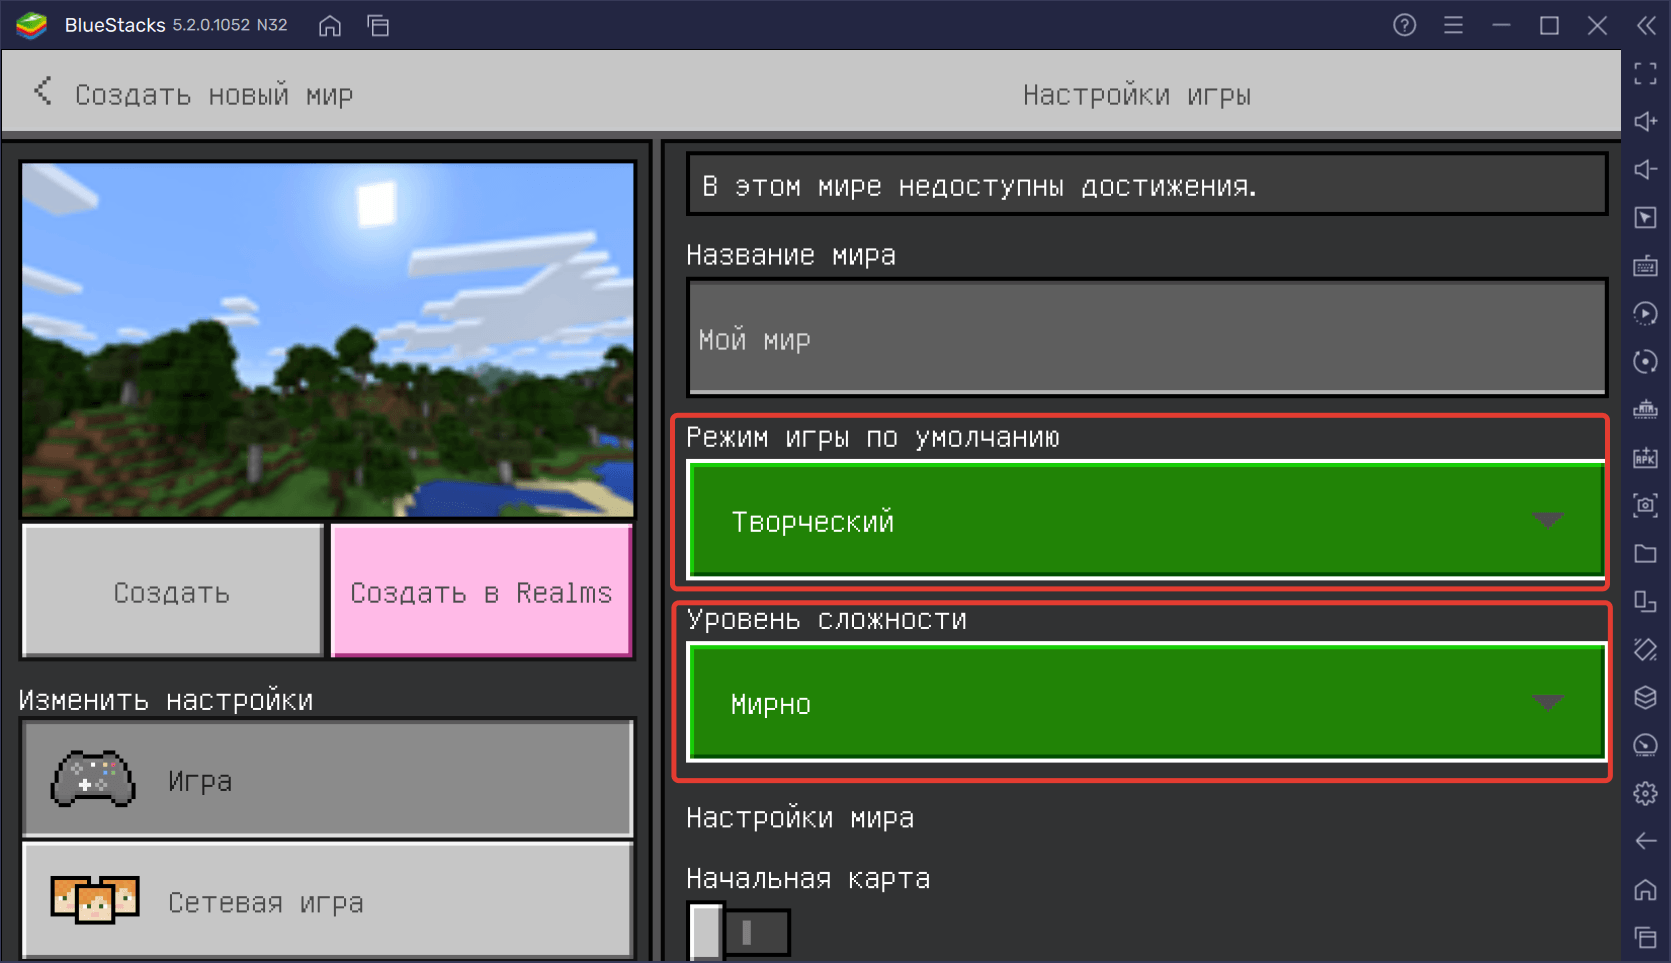Open the BlueStacks help question mark icon

tap(1404, 26)
